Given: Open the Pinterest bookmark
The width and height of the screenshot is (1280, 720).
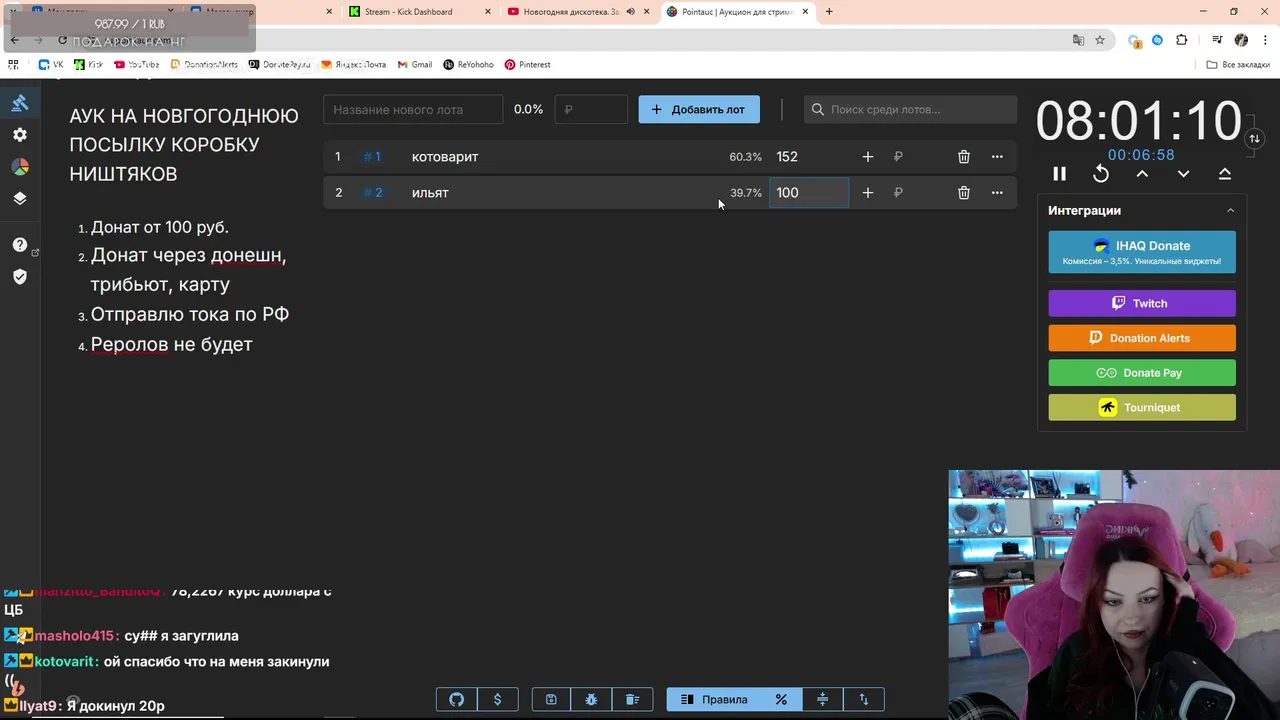Looking at the screenshot, I should click(528, 65).
